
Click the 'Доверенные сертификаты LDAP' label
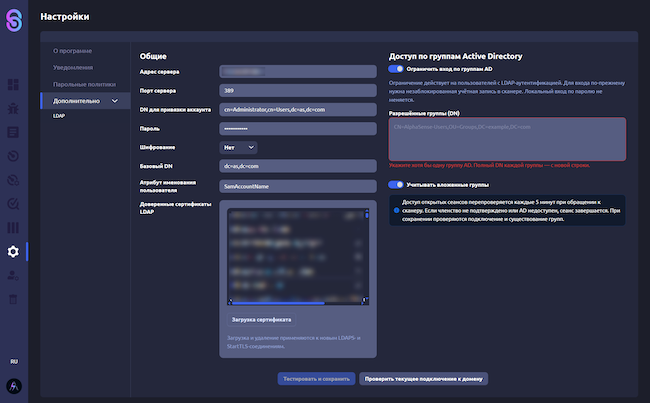pos(175,208)
